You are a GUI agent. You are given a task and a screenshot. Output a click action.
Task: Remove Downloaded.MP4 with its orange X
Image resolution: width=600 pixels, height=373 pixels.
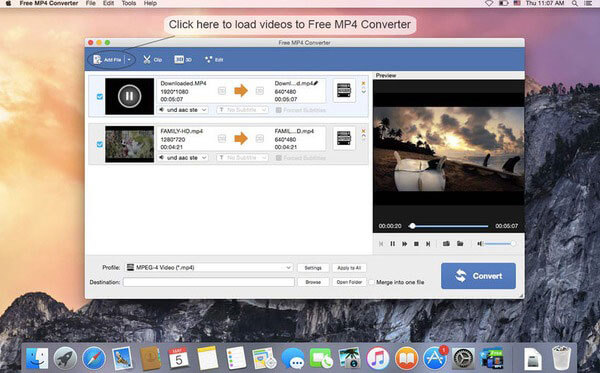pos(364,83)
